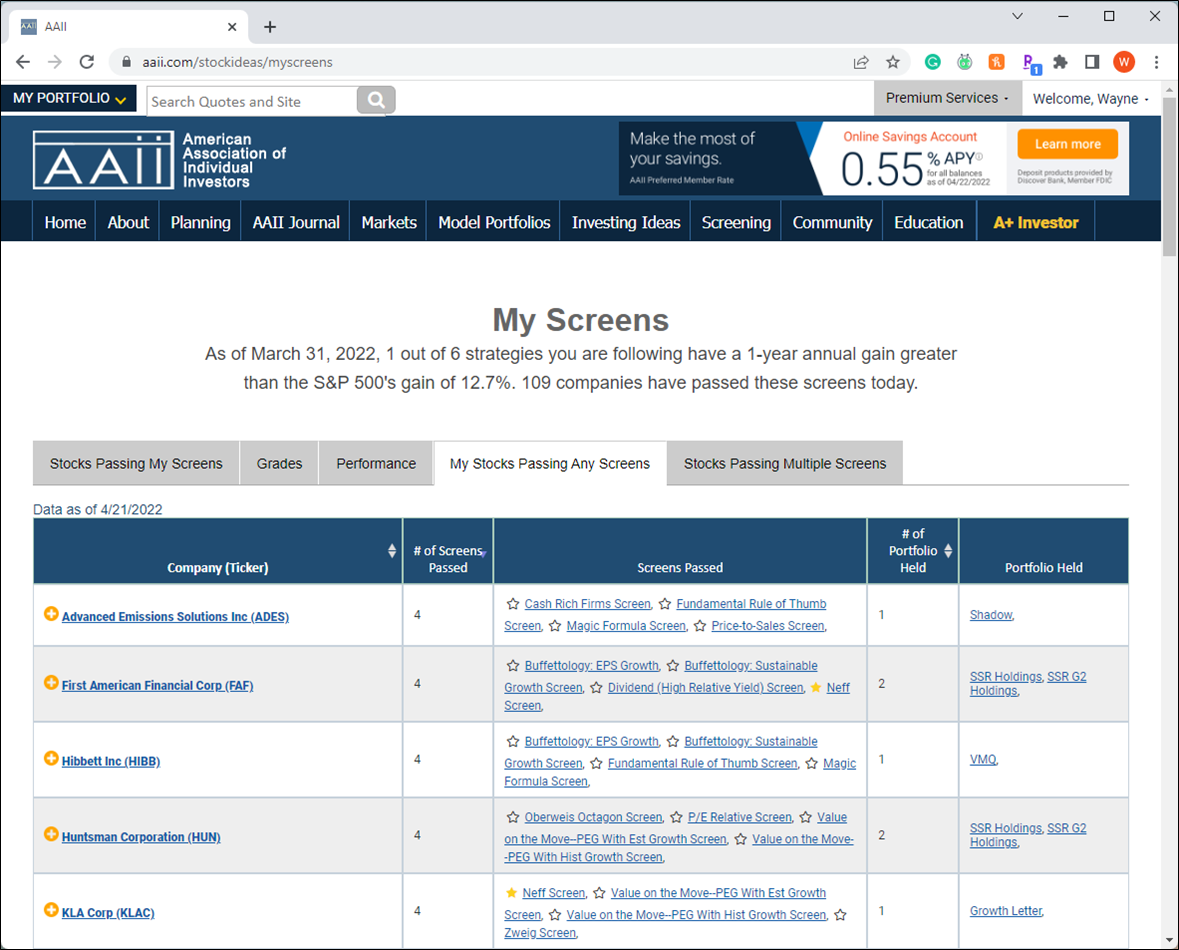
Task: Open Education navigation item
Action: click(929, 223)
